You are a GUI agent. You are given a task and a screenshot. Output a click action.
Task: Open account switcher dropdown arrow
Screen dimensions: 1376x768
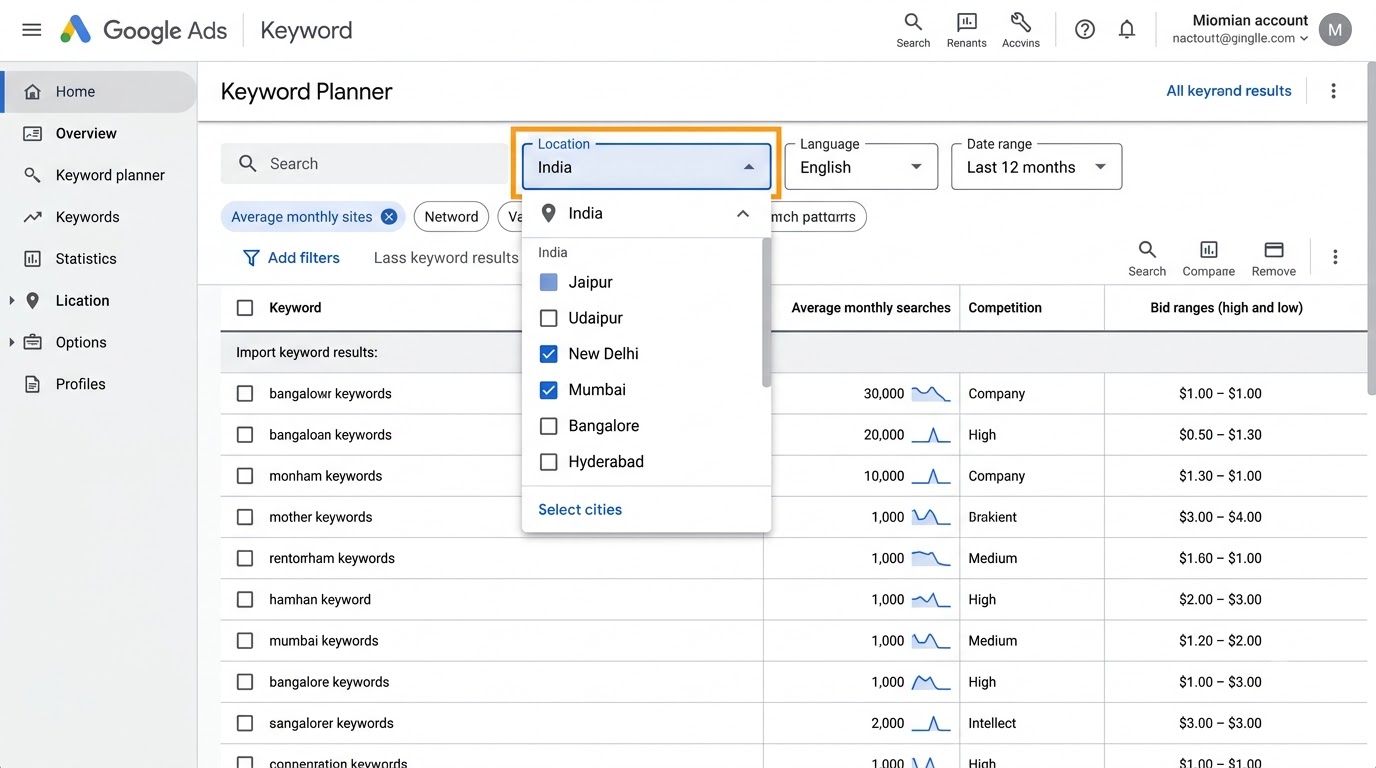point(1304,39)
